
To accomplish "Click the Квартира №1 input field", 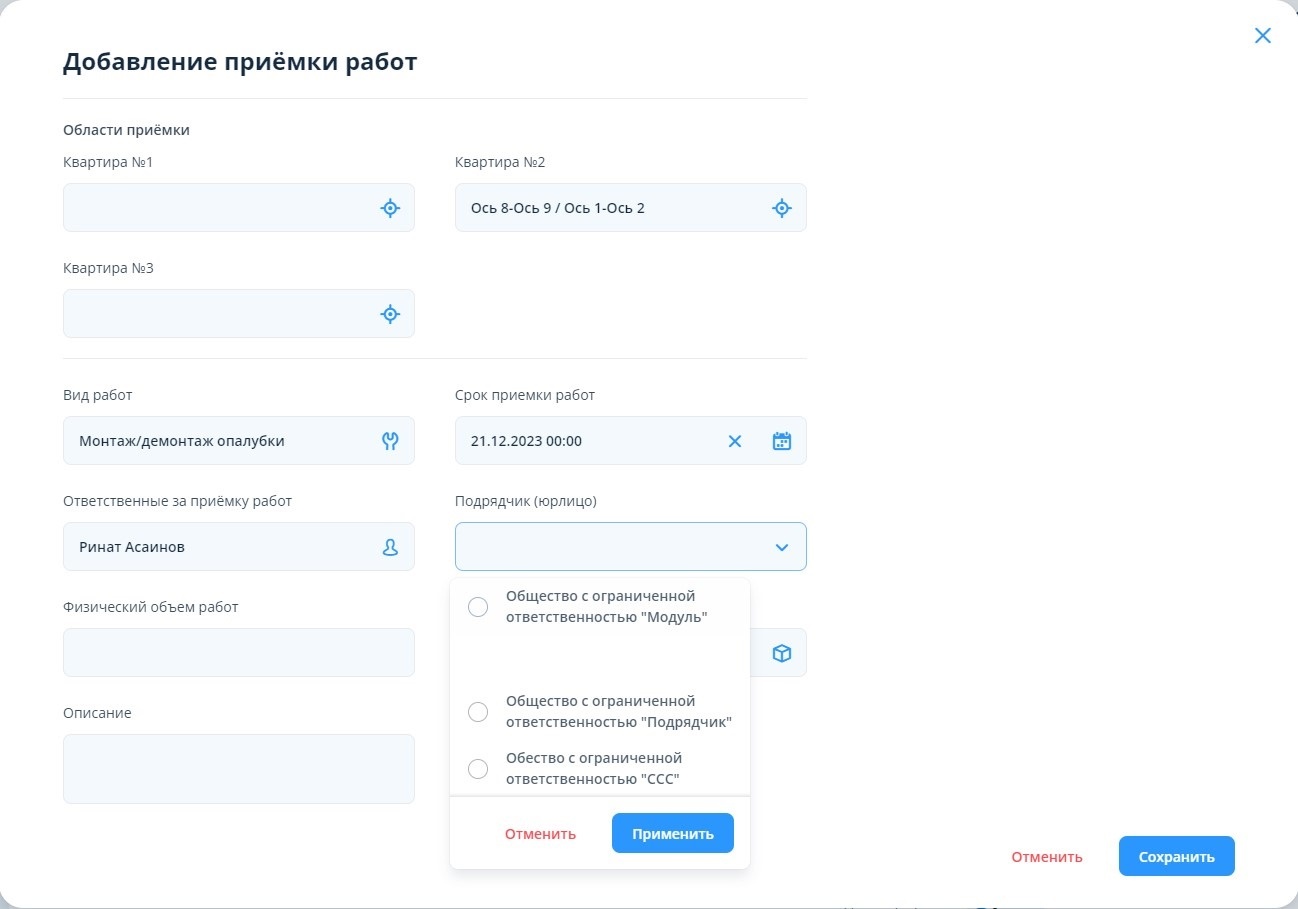I will click(x=220, y=208).
